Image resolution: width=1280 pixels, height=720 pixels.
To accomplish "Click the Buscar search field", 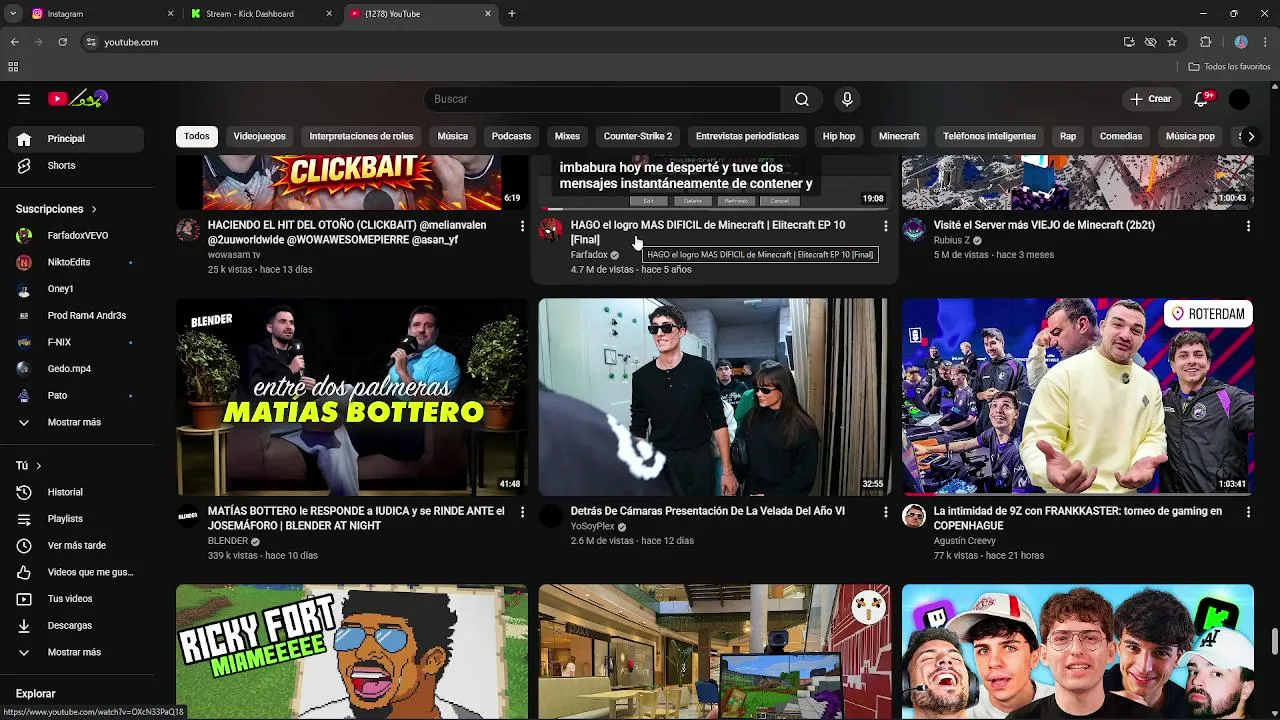I will 603,99.
